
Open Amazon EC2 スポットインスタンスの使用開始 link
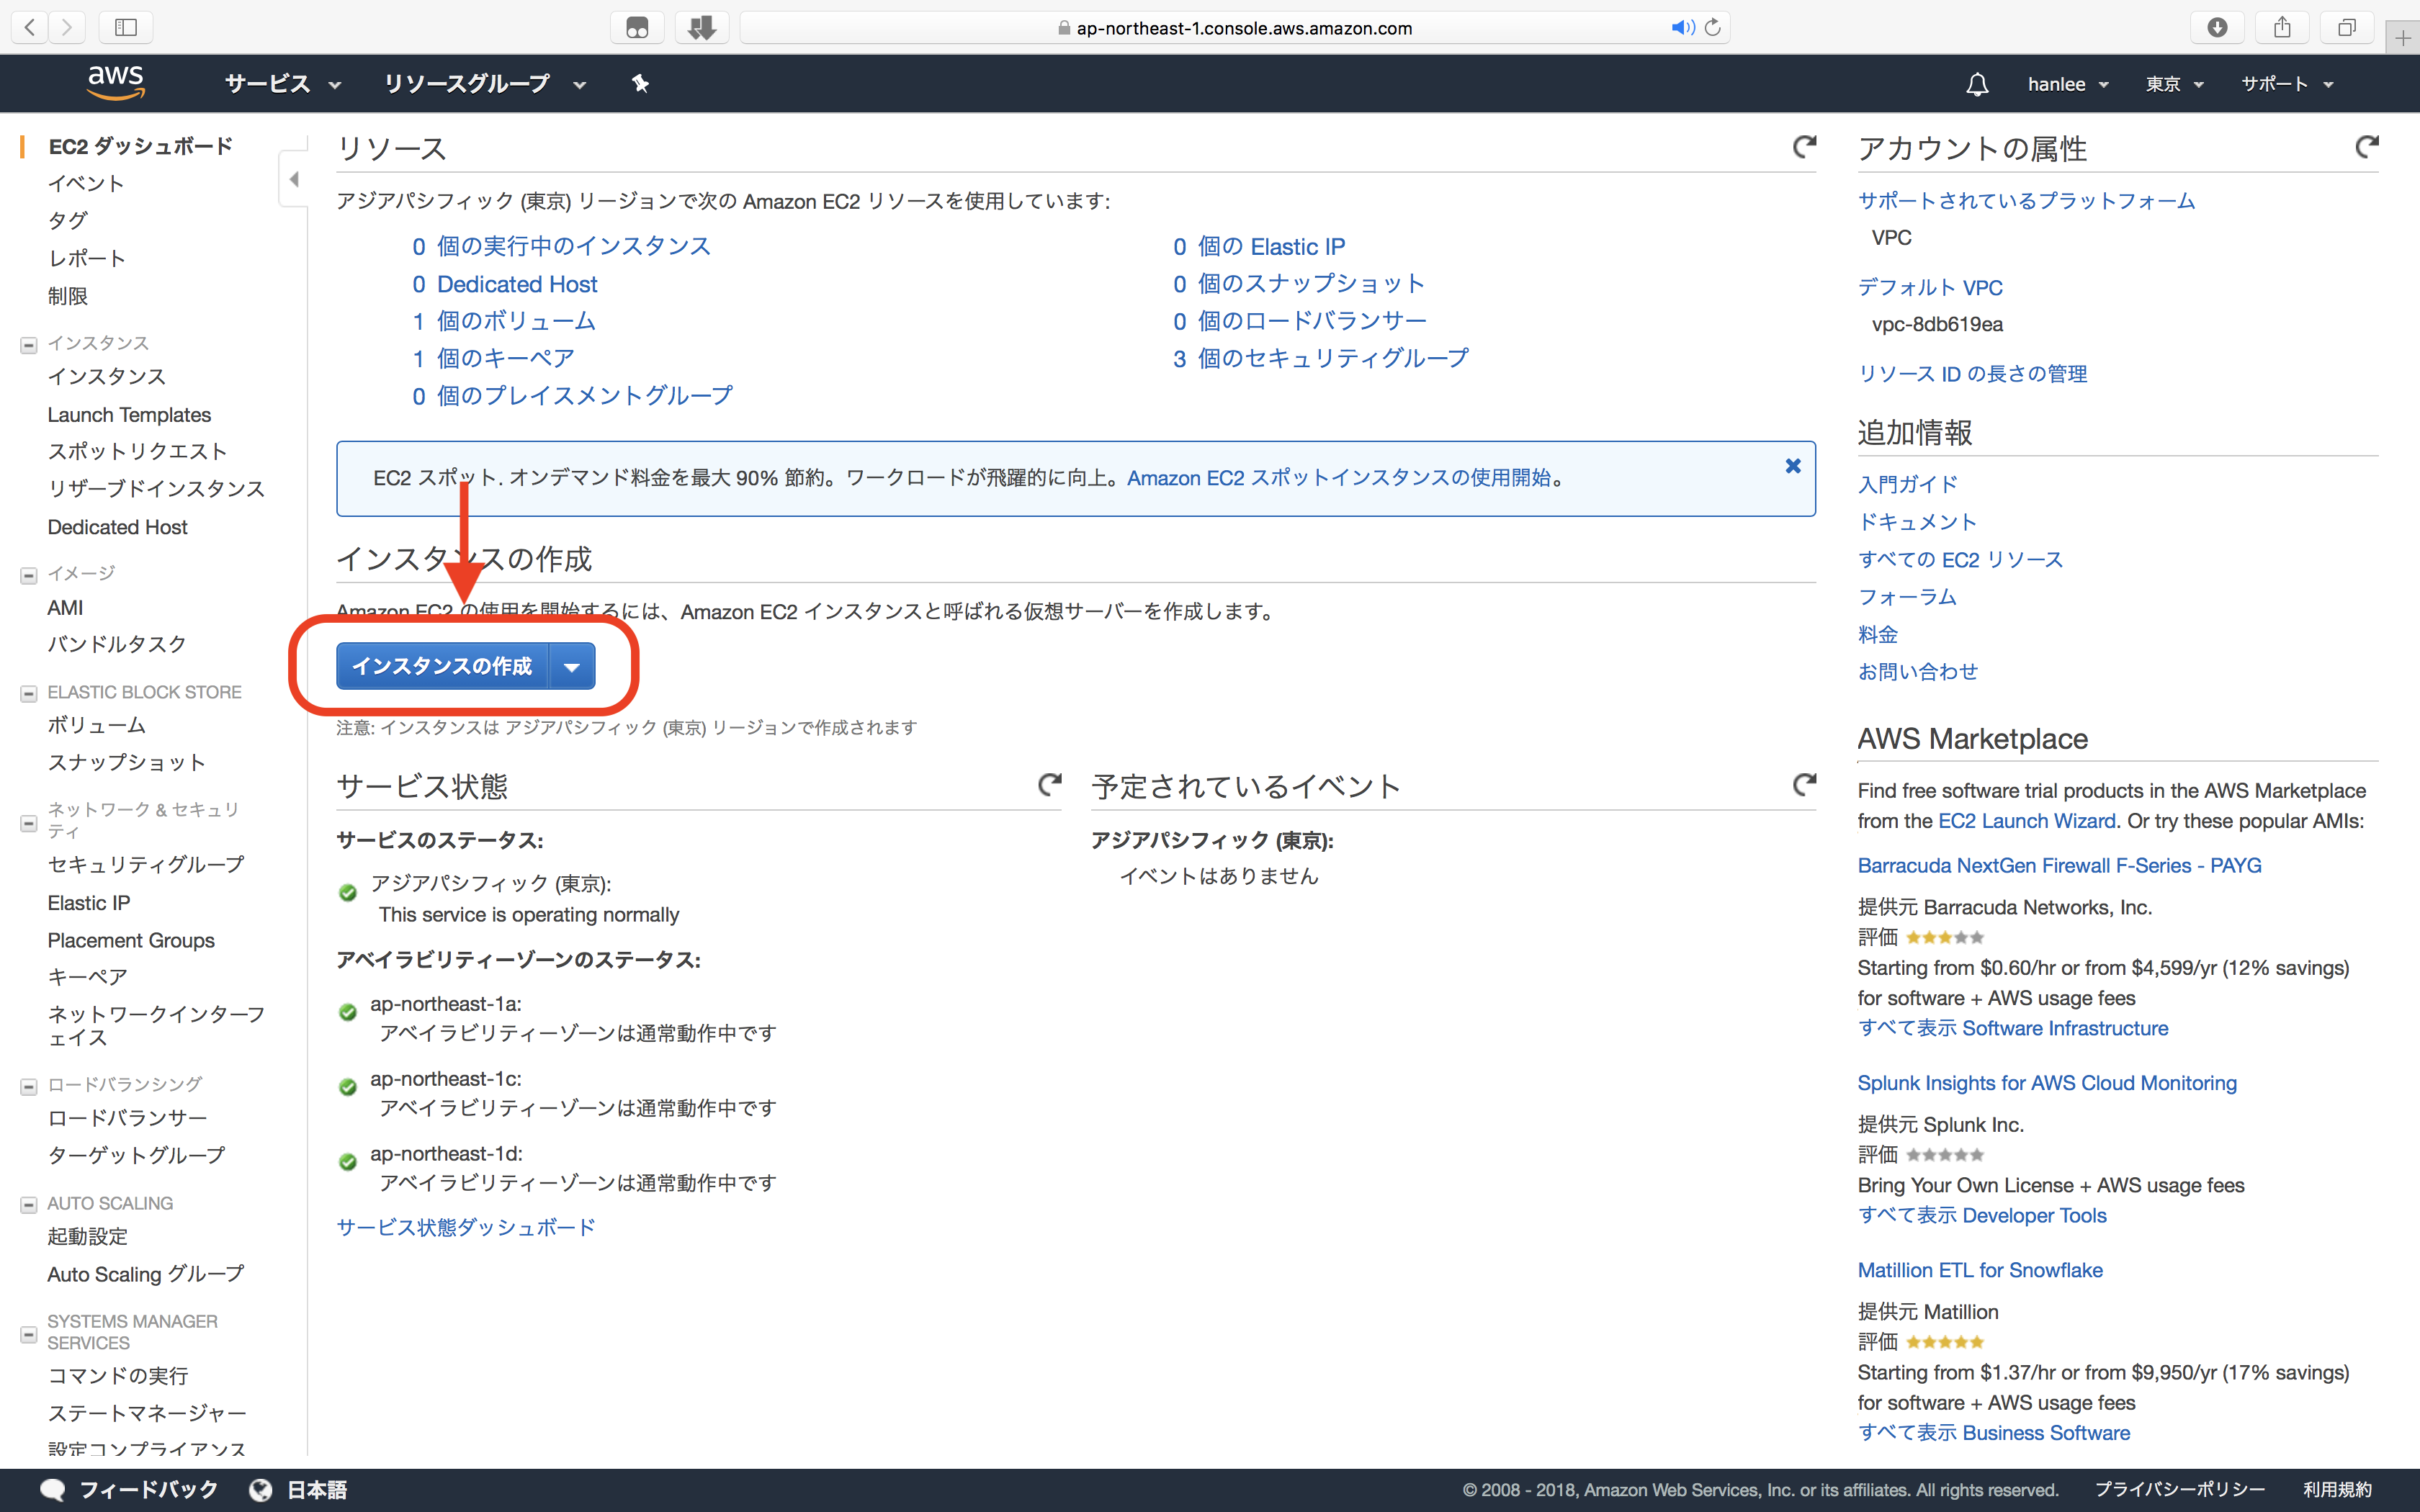coord(1339,478)
